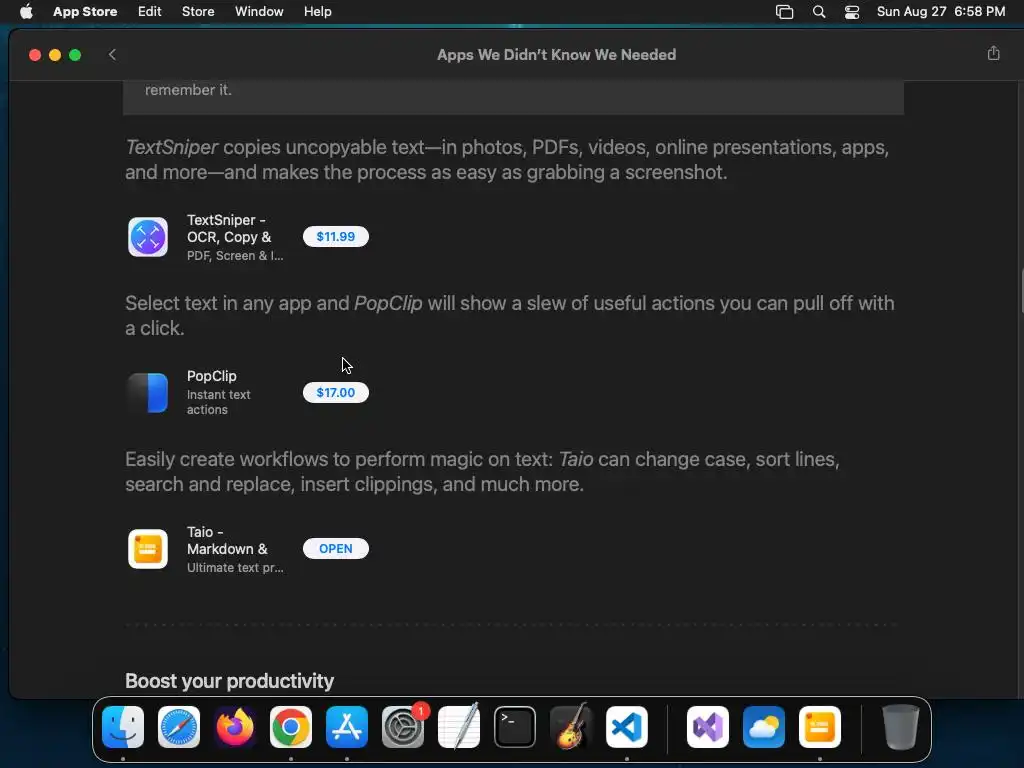Viewport: 1024px width, 768px height.
Task: Open the Apple menu
Action: [x=26, y=12]
